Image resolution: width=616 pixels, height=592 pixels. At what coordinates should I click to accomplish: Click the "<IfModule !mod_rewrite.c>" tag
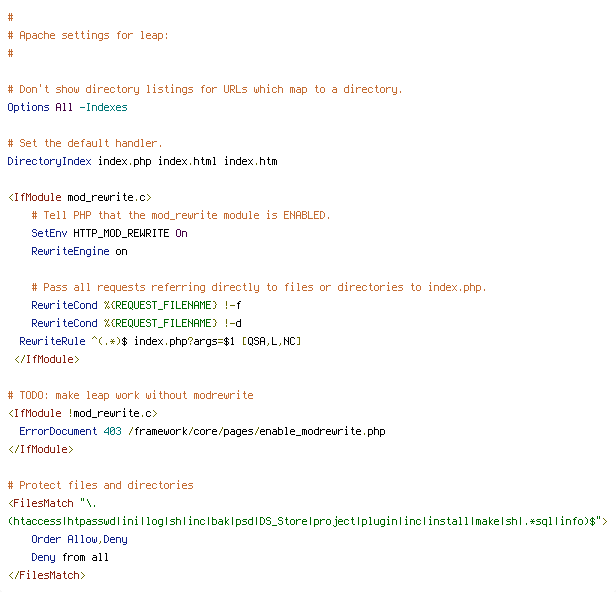[x=83, y=413]
